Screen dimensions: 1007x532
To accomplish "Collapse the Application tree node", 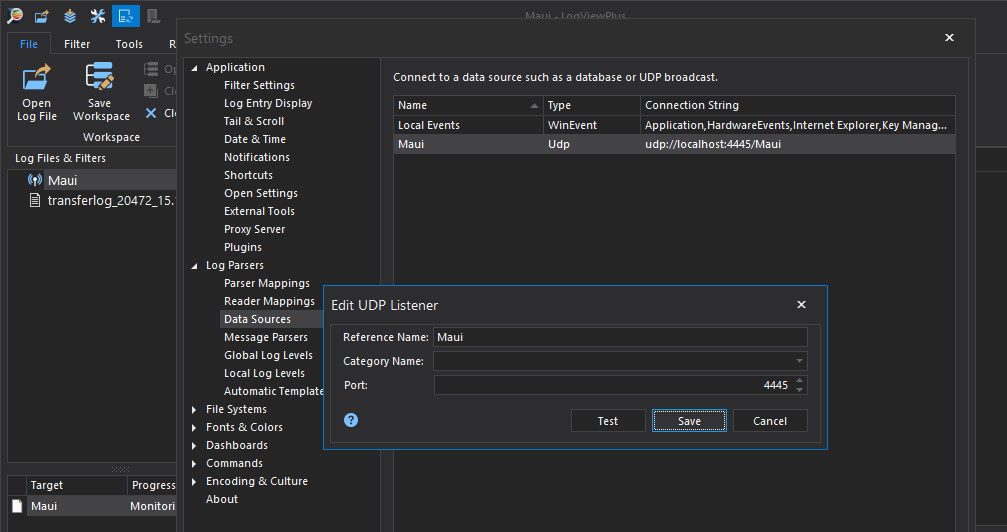I will 195,67.
